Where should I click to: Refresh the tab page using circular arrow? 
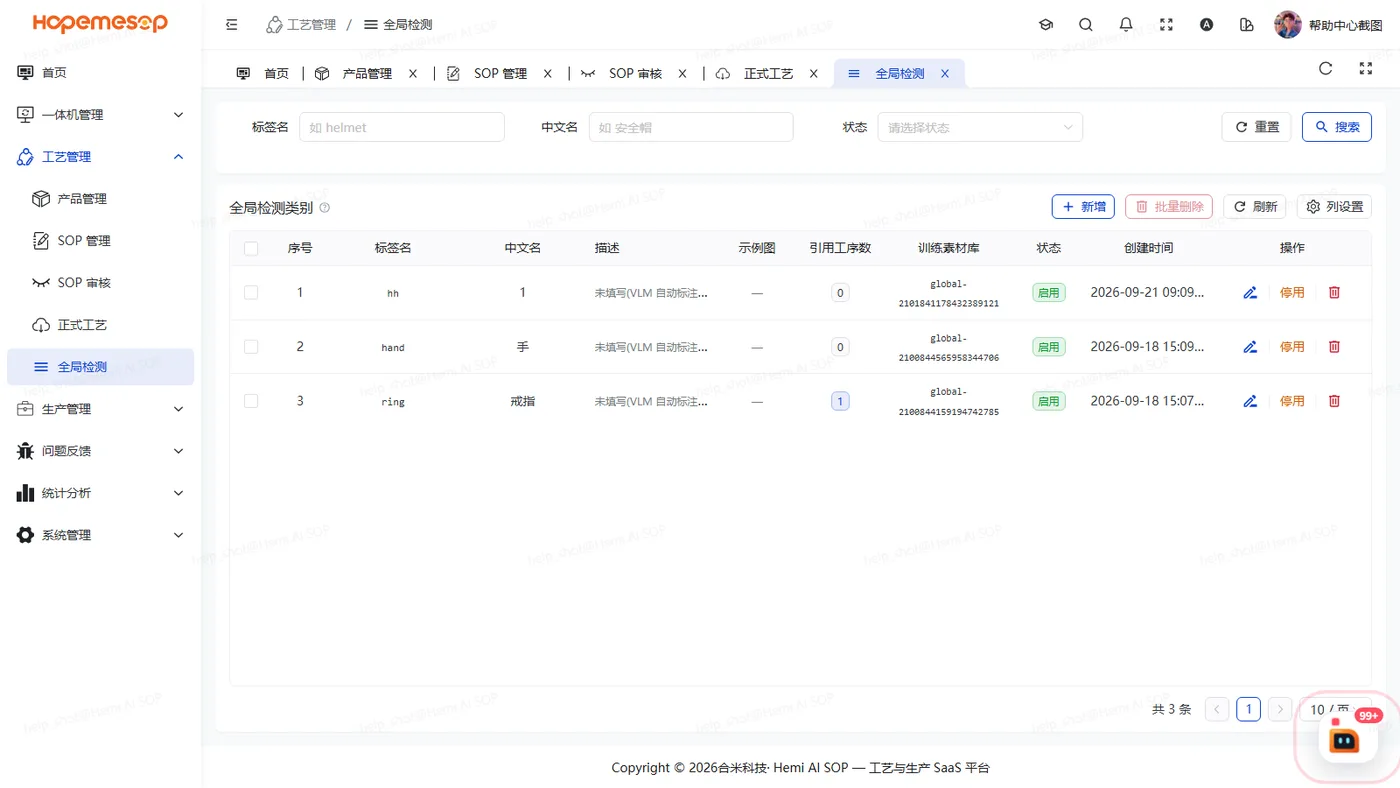coord(1326,69)
